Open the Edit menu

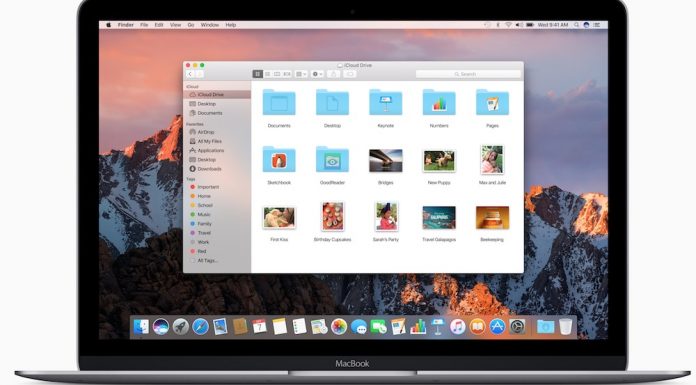[159, 25]
